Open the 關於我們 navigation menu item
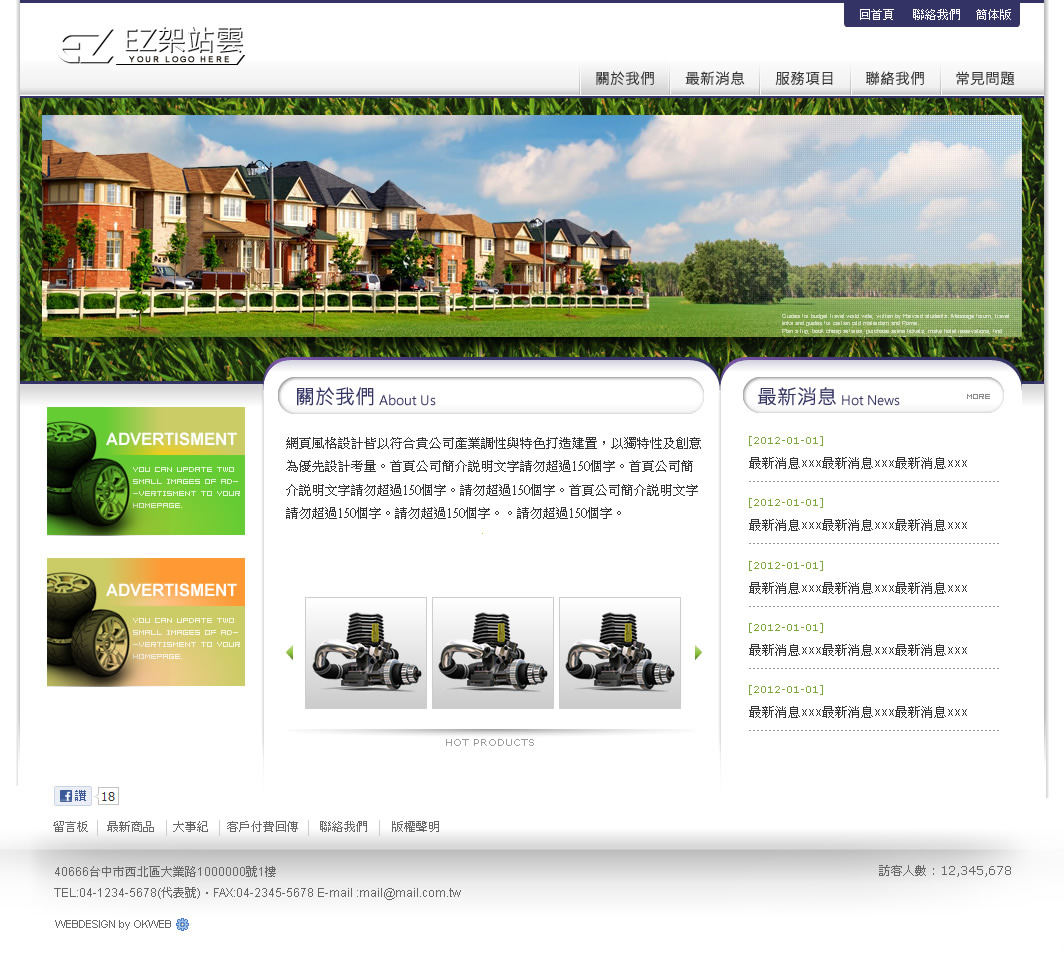 point(625,79)
